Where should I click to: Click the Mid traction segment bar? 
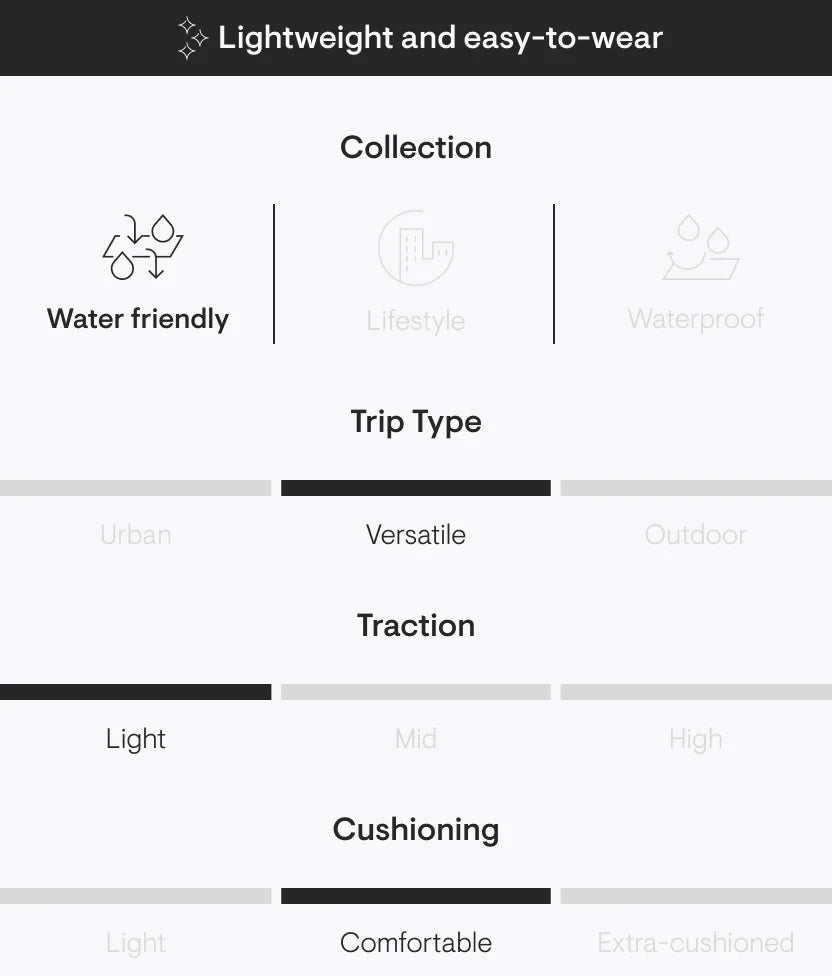(416, 692)
